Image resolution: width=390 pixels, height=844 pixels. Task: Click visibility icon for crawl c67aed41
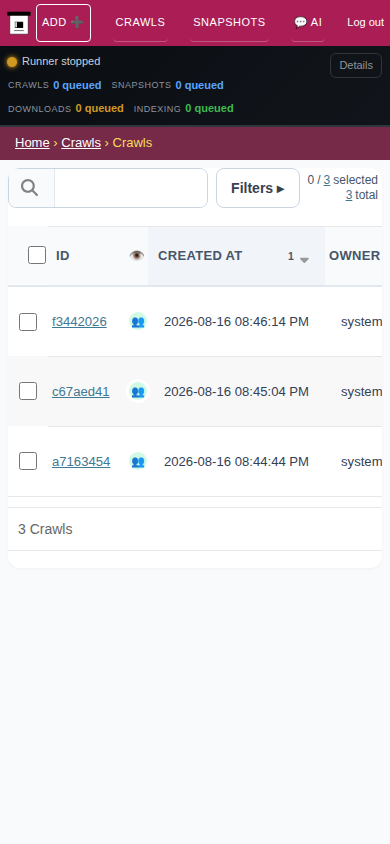138,391
